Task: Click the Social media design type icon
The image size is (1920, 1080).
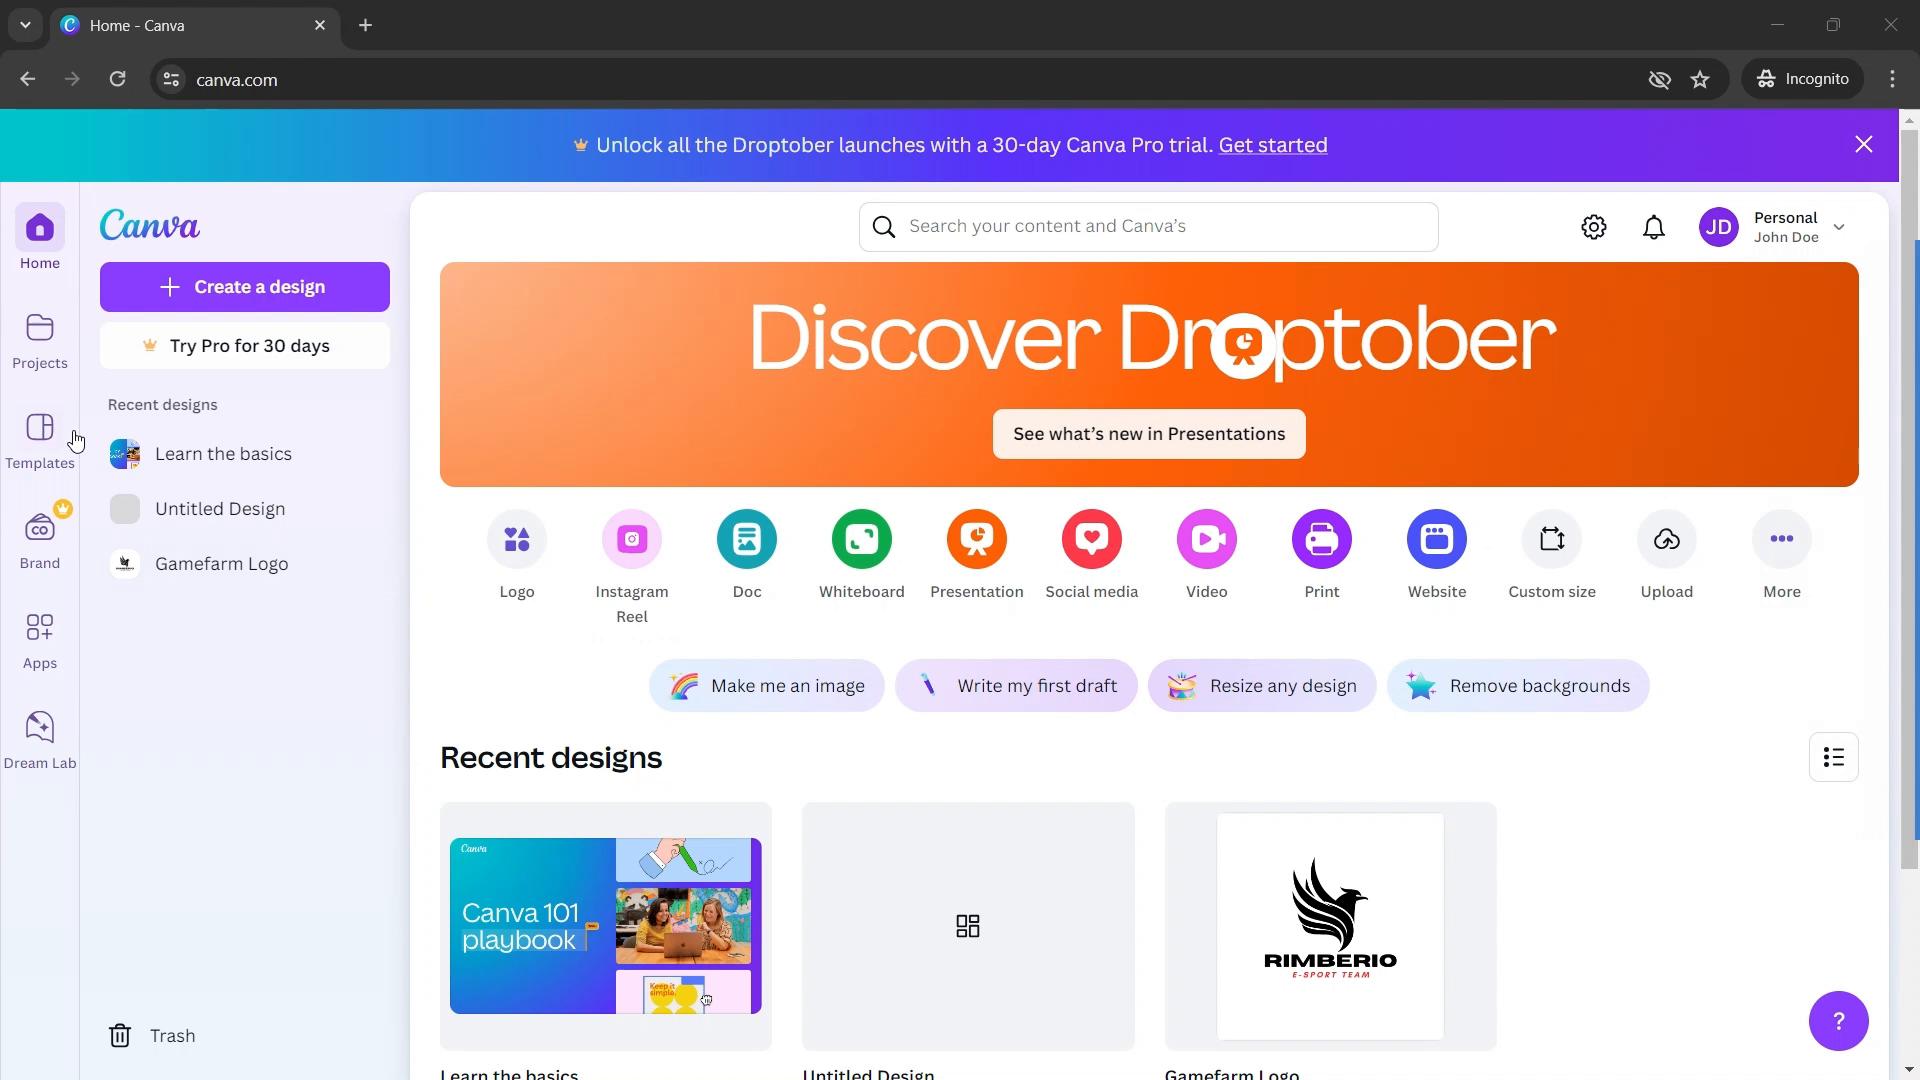Action: click(1092, 538)
